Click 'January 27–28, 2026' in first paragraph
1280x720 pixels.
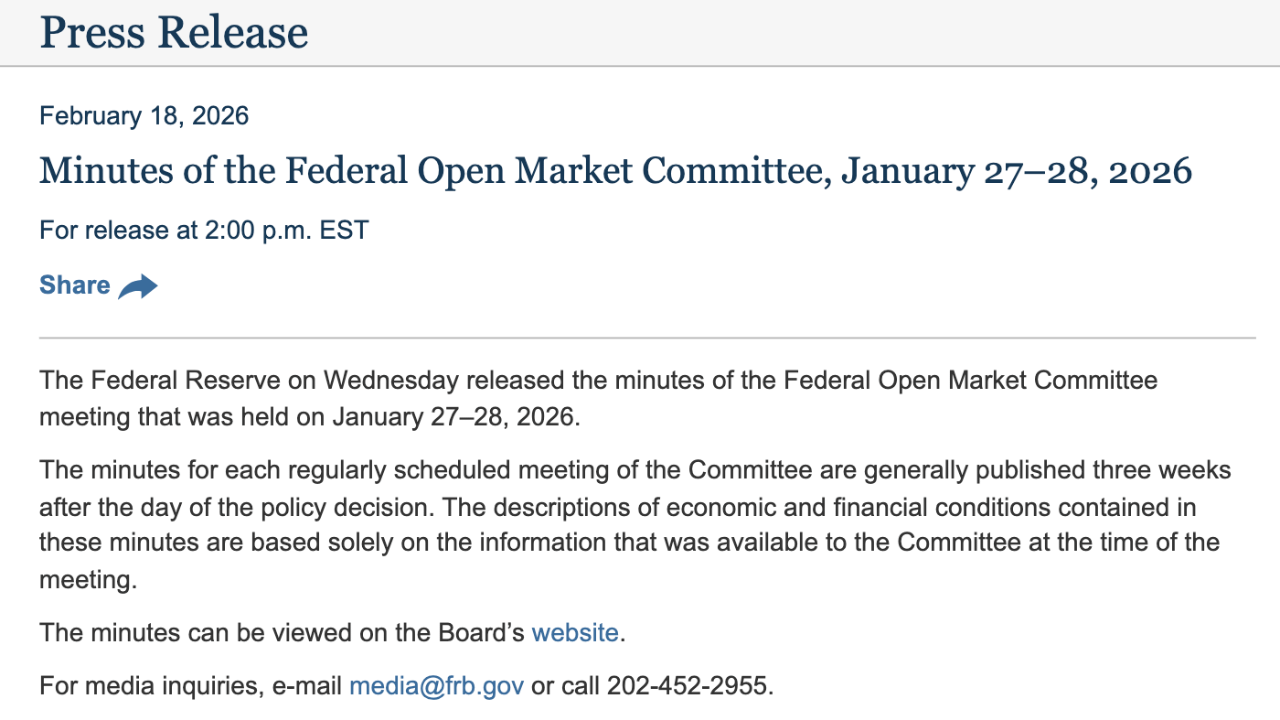click(x=455, y=417)
